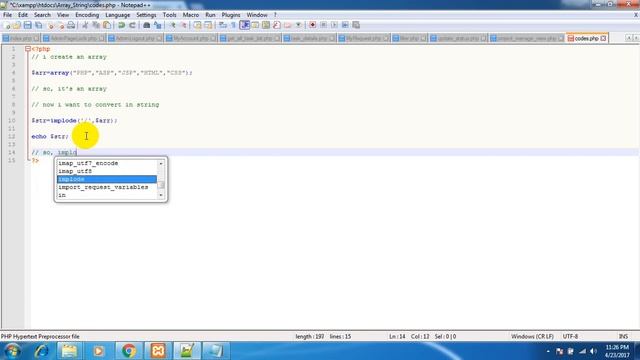640x360 pixels.
Task: Create a new document with the New icon
Action: click(7, 25)
